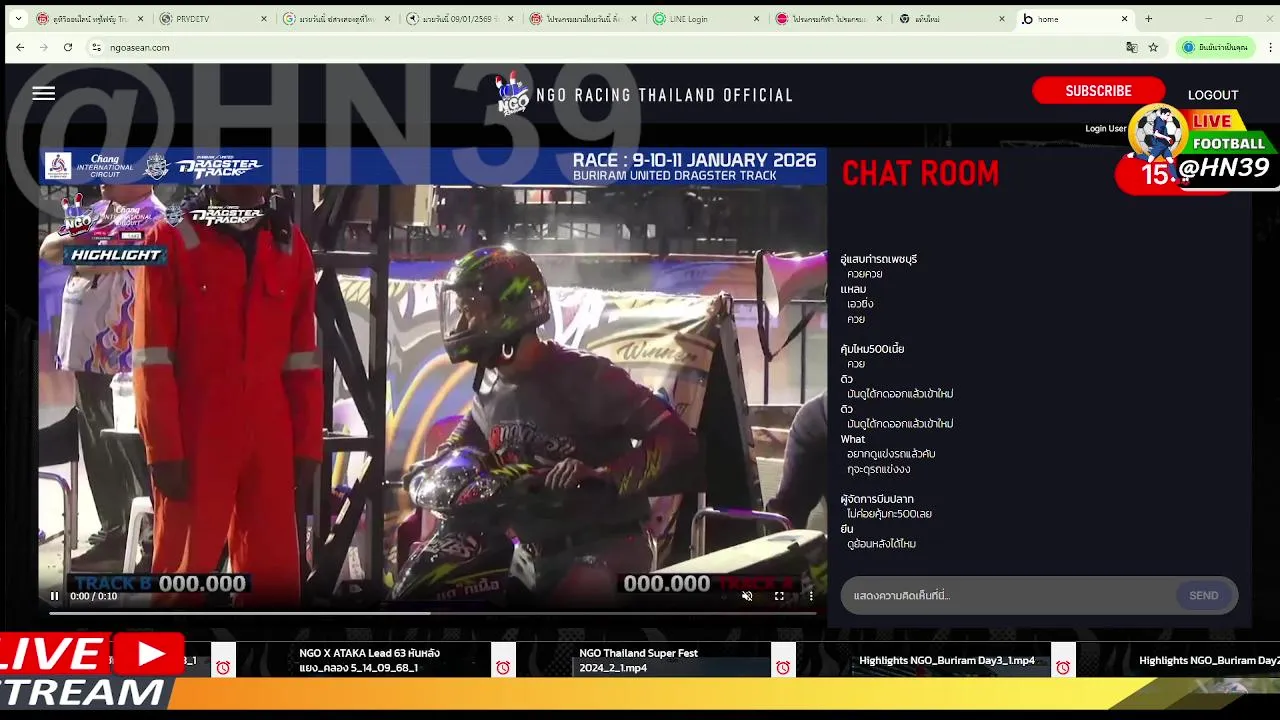Image resolution: width=1280 pixels, height=720 pixels.
Task: Click the Login User label
Action: (1105, 128)
